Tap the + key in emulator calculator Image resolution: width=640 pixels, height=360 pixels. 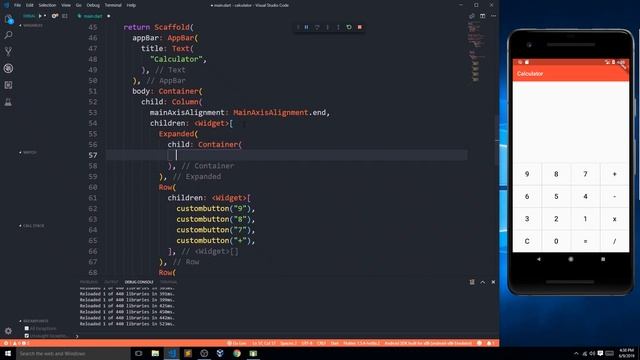tap(614, 174)
